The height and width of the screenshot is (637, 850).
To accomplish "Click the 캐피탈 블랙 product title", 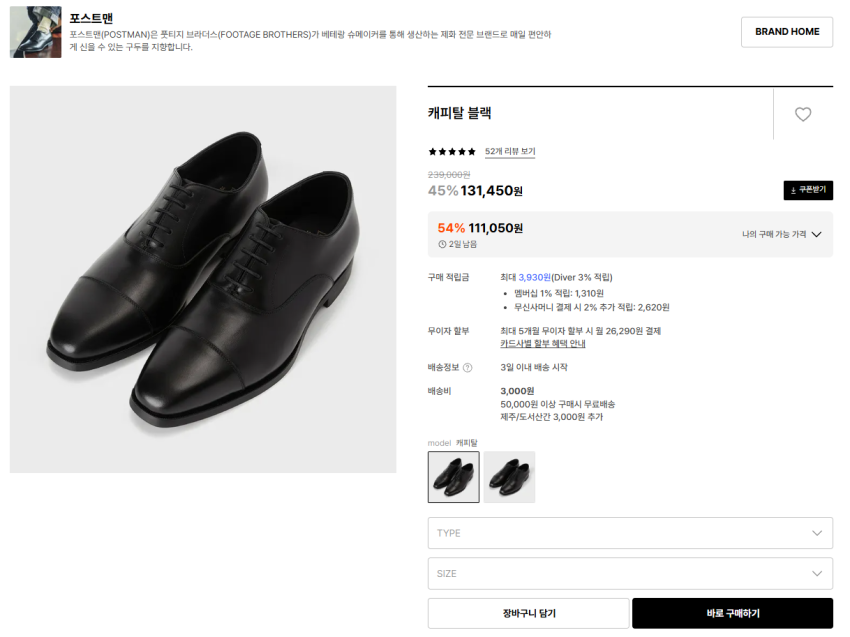I will pyautogui.click(x=459, y=113).
